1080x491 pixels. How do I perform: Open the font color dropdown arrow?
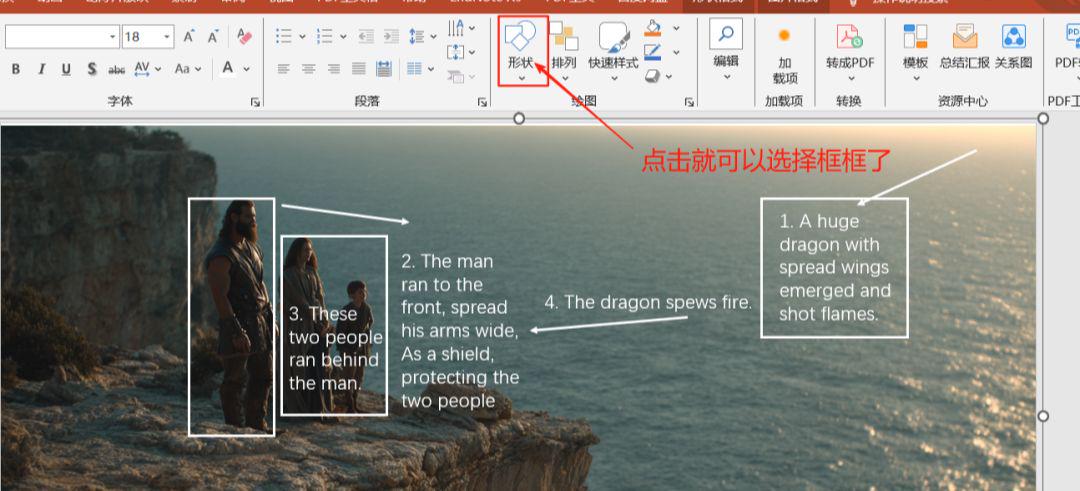(246, 69)
